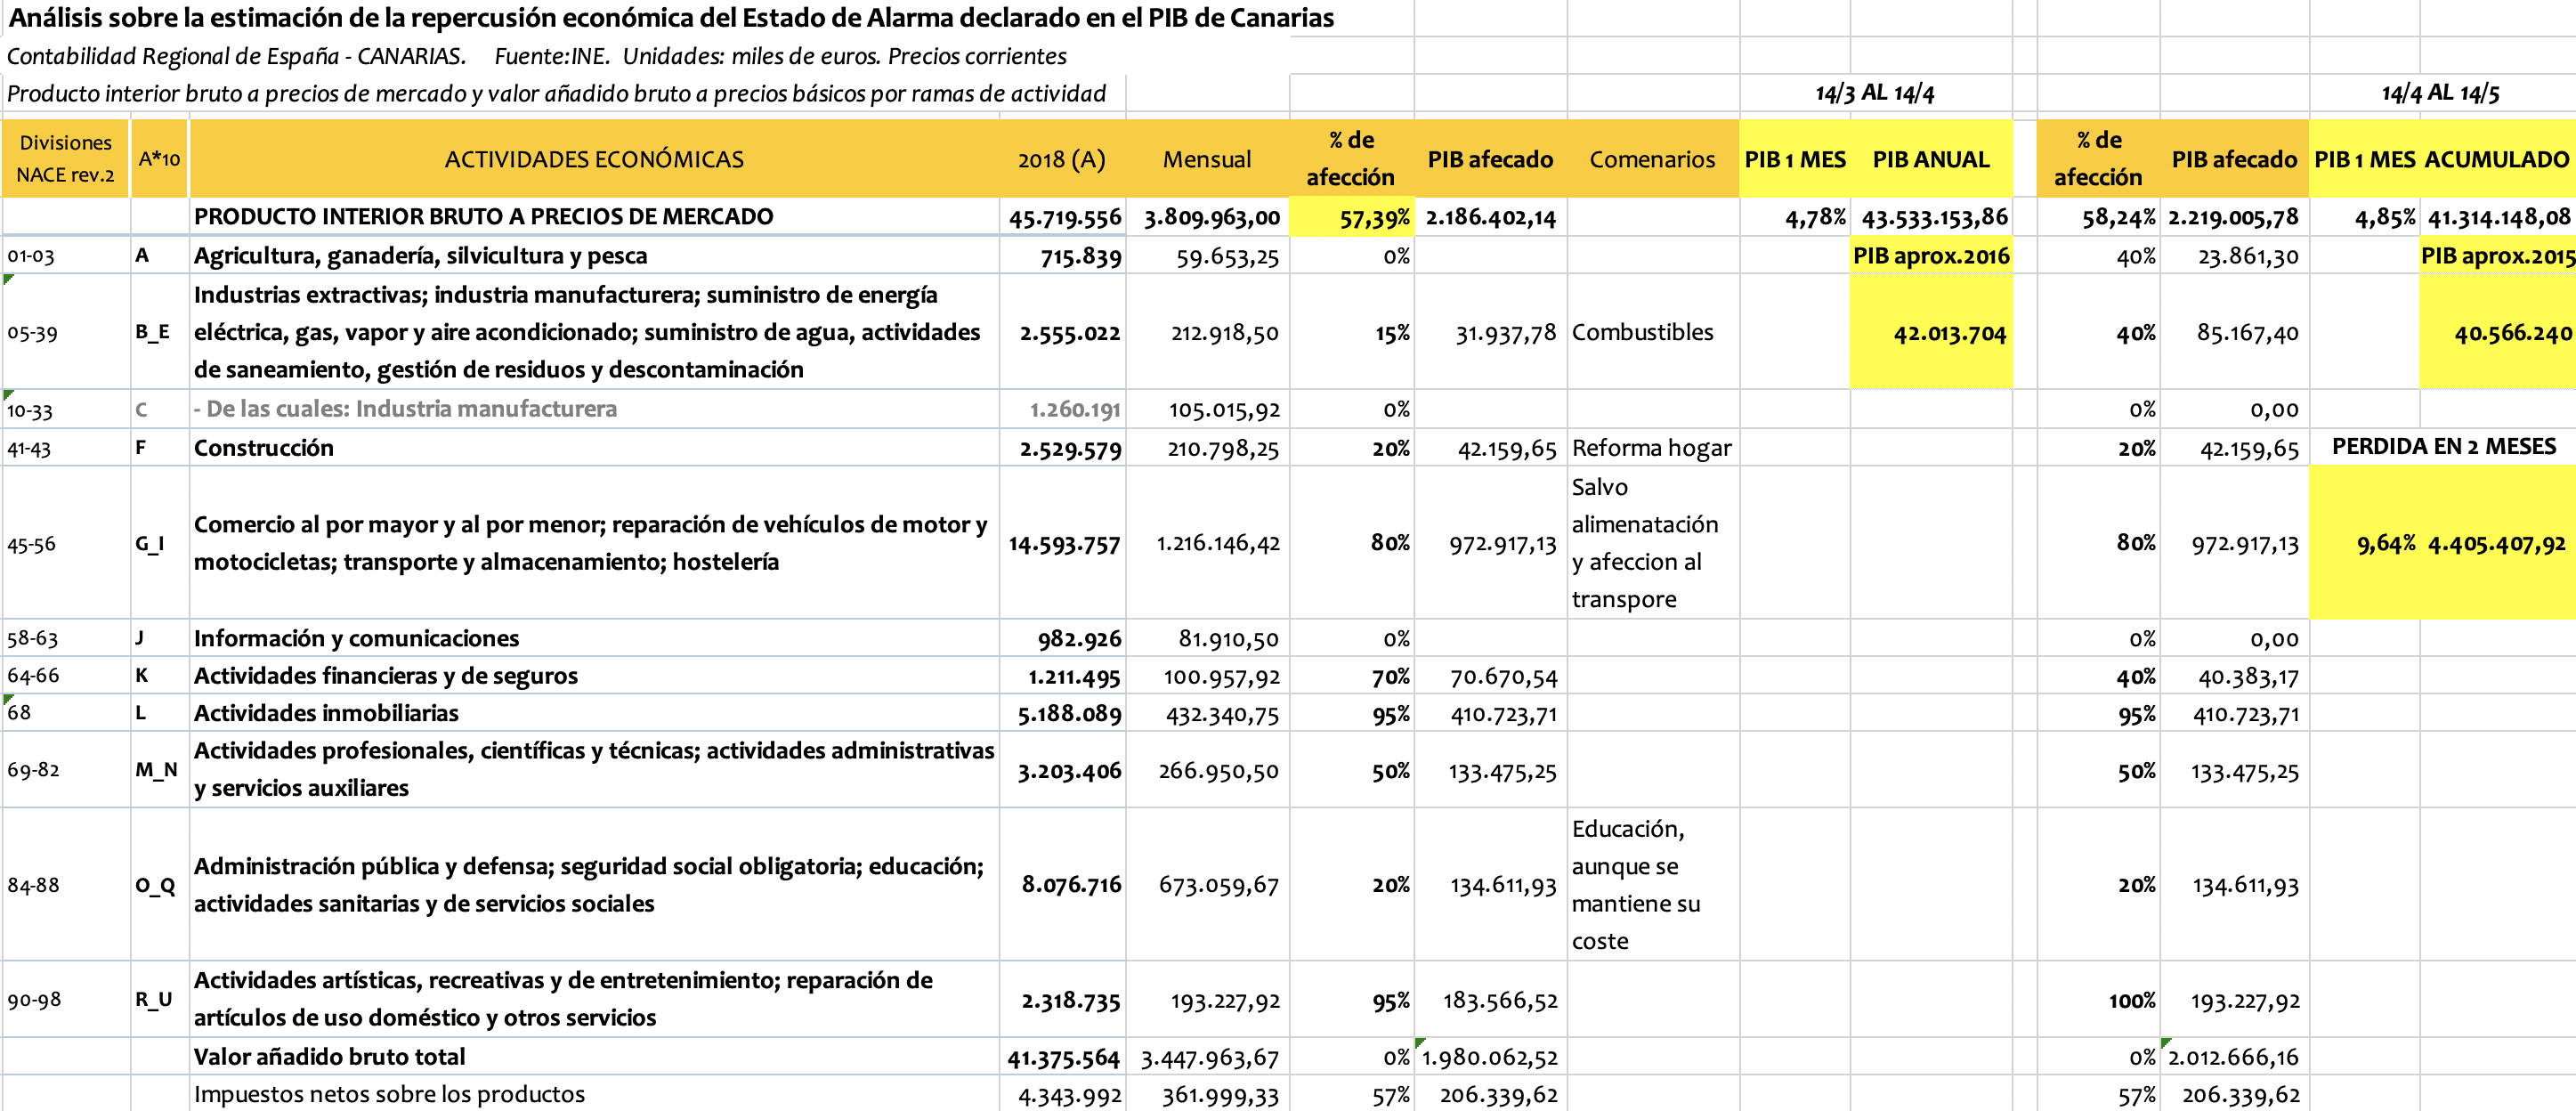2576x1111 pixels.
Task: Select the cell showing 4.405.407,92
Action: pos(2496,544)
